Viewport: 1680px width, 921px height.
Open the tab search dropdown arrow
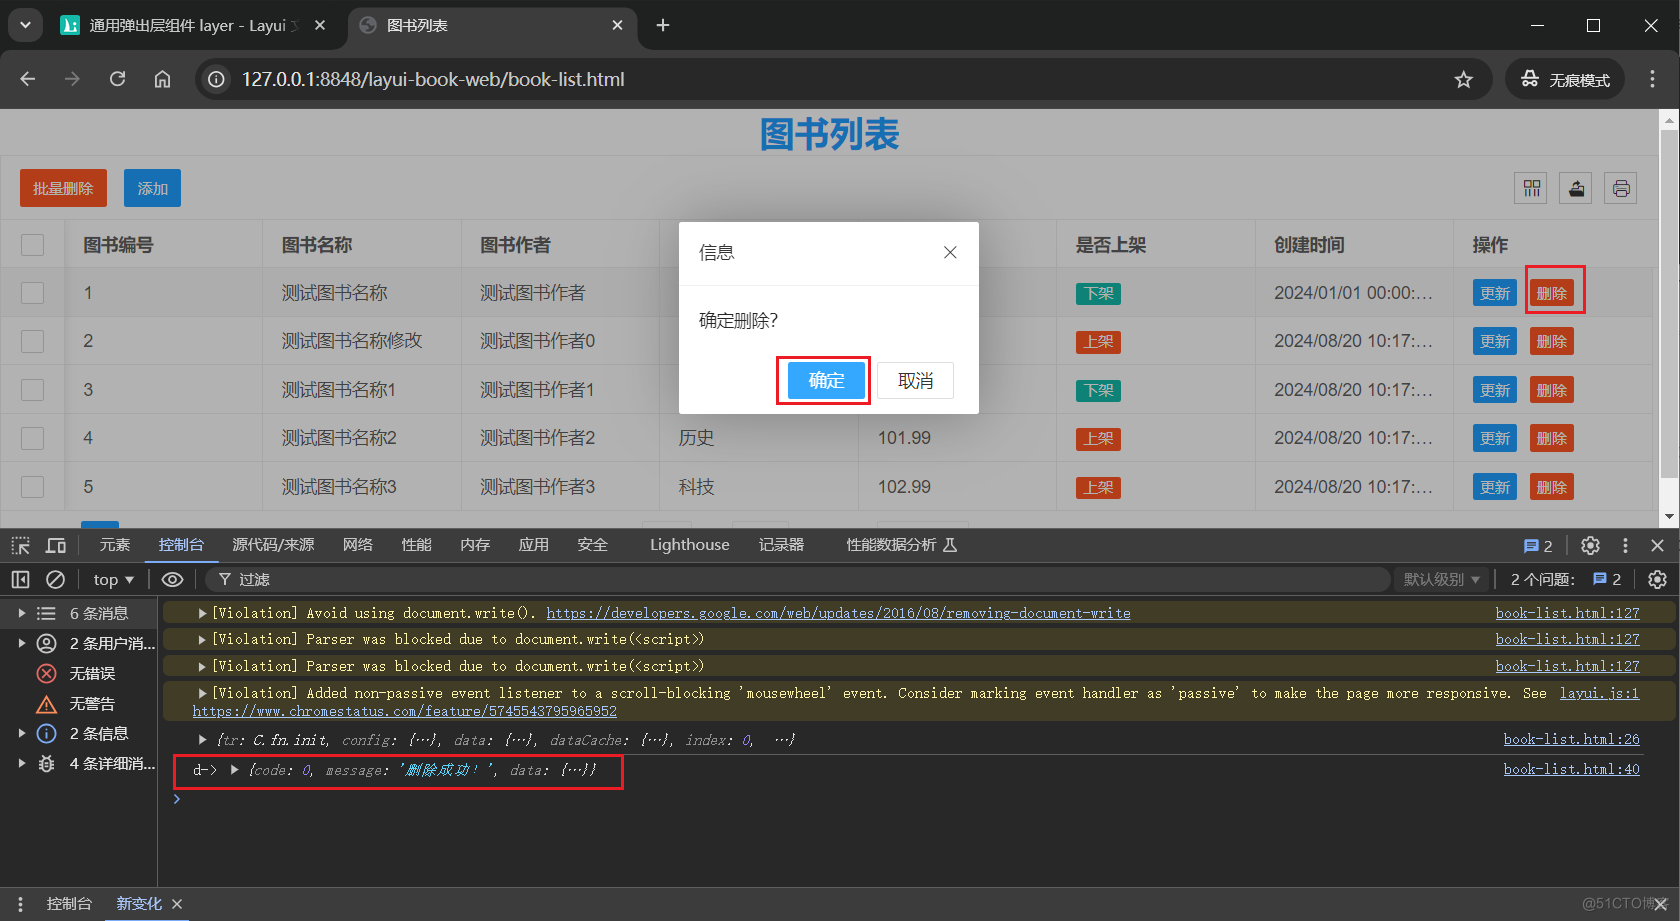[25, 25]
